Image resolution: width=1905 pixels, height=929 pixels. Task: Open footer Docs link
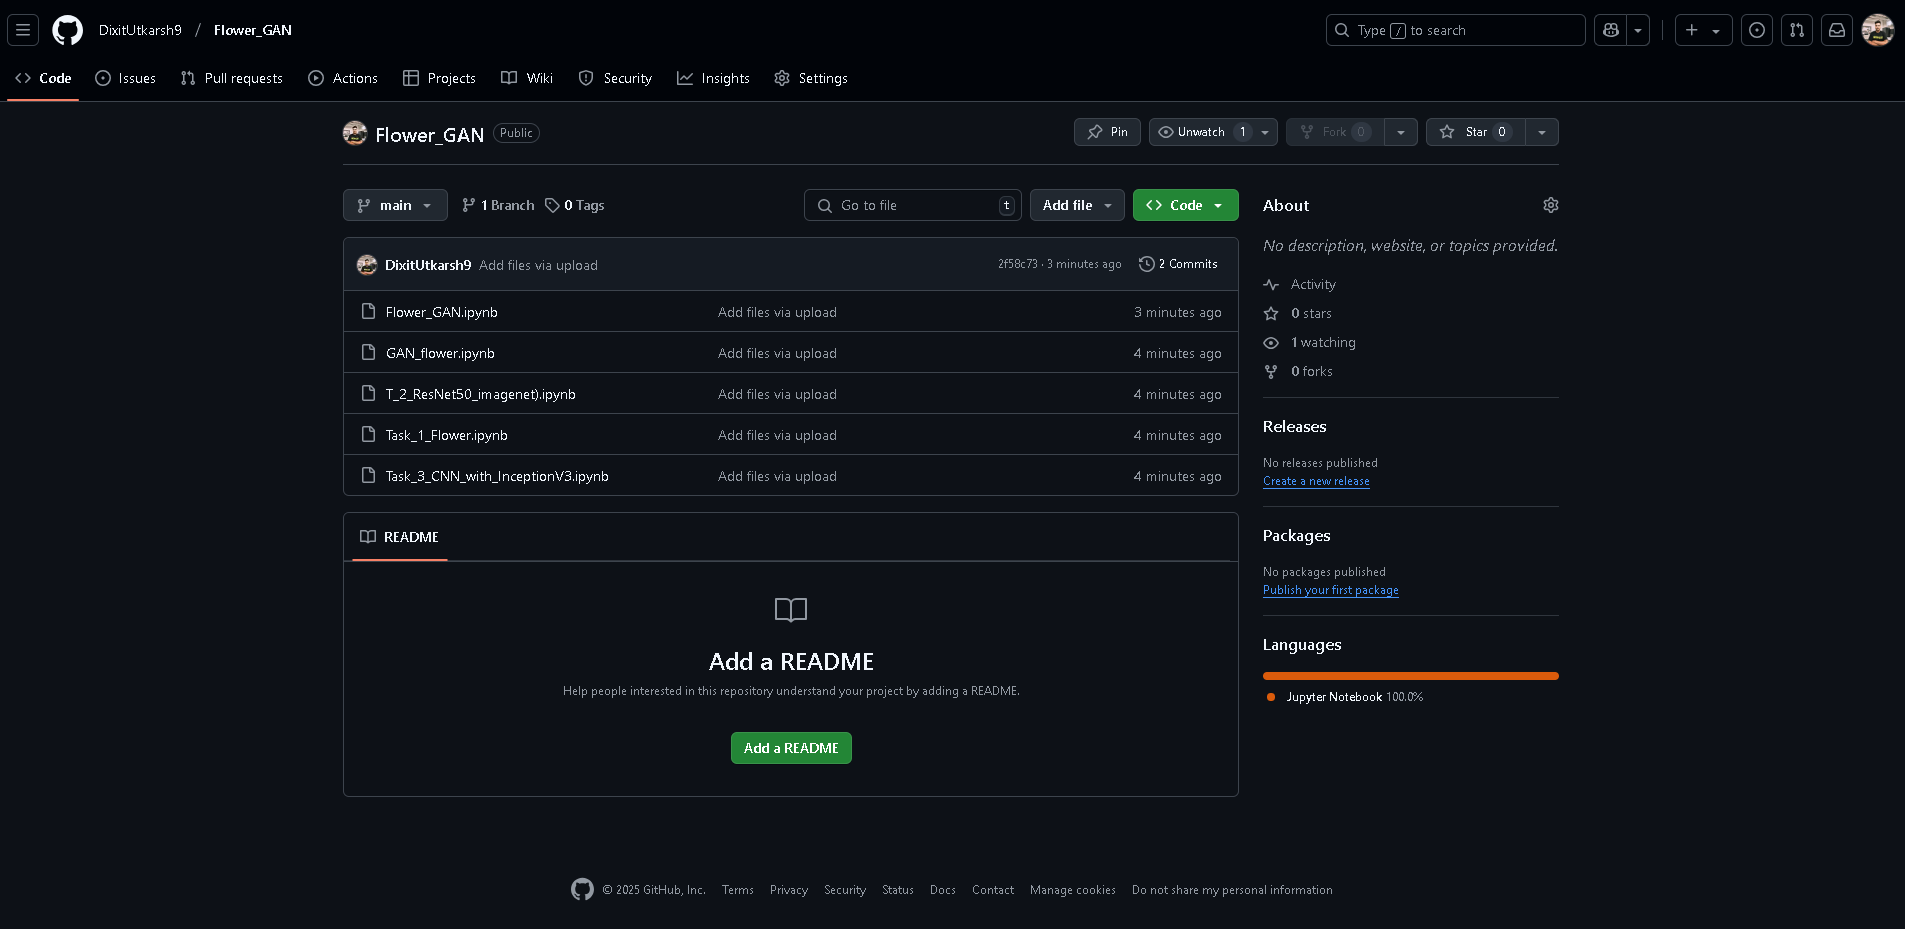click(x=943, y=890)
